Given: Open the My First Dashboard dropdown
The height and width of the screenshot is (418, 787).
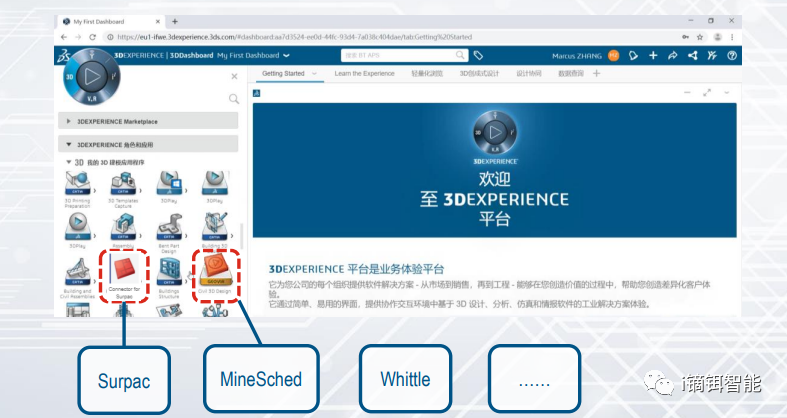Looking at the screenshot, I should click(286, 55).
